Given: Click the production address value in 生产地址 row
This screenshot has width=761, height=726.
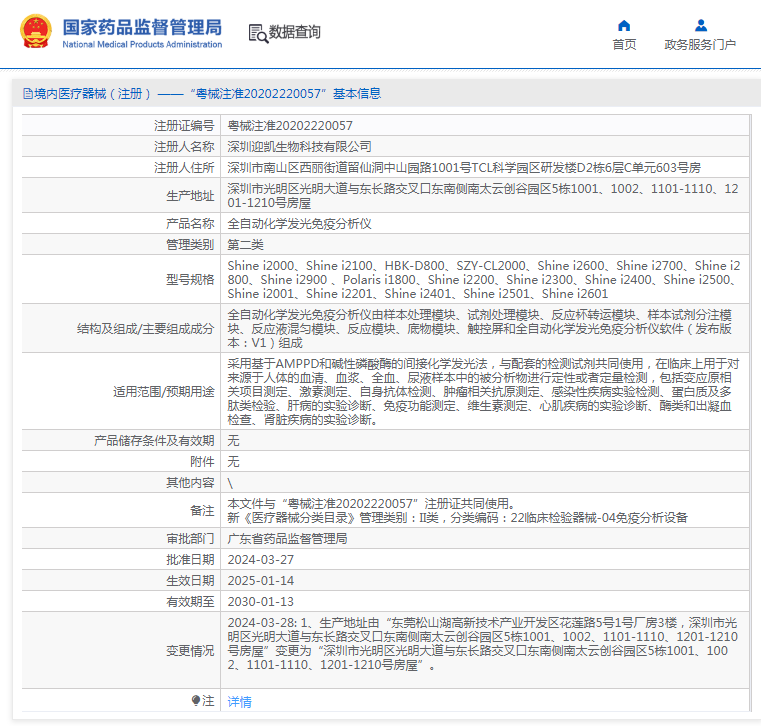Looking at the screenshot, I should tap(483, 196).
